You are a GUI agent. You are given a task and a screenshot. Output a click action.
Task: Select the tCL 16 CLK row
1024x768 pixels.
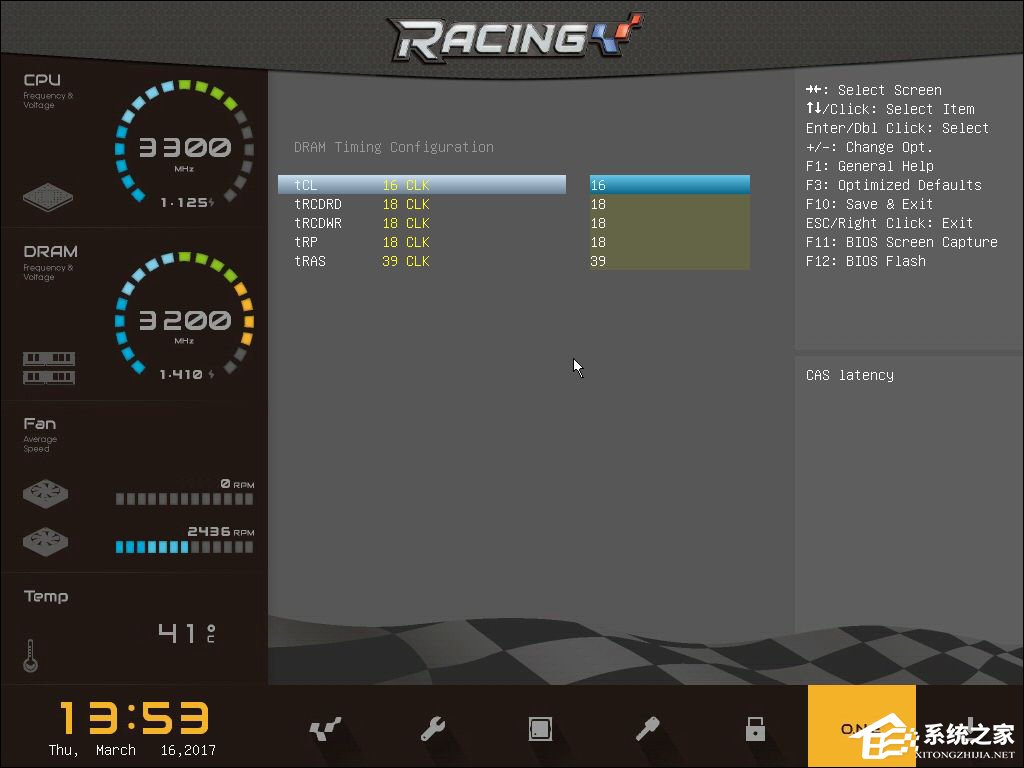(x=421, y=185)
